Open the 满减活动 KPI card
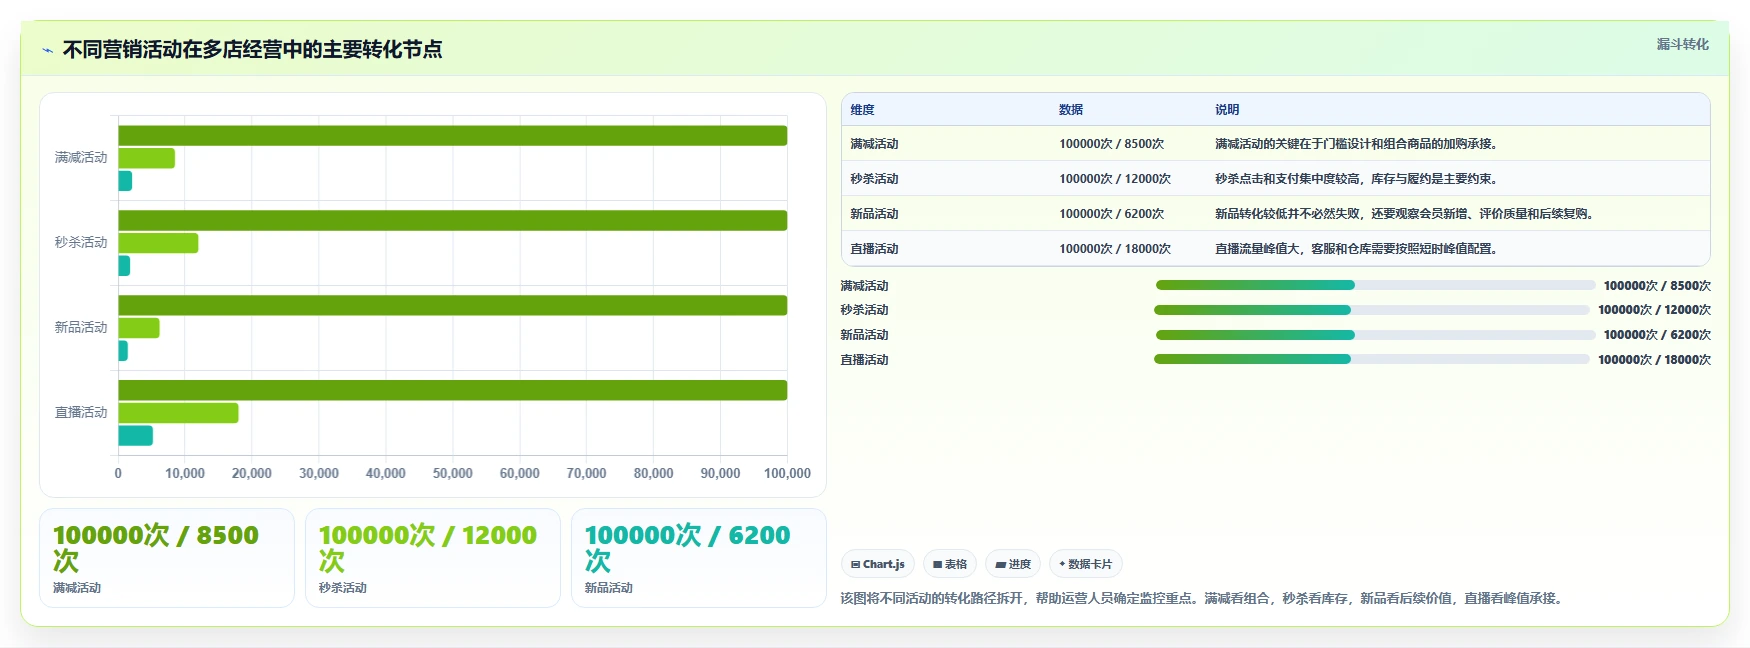Screen dimensions: 1750x648 coord(167,558)
